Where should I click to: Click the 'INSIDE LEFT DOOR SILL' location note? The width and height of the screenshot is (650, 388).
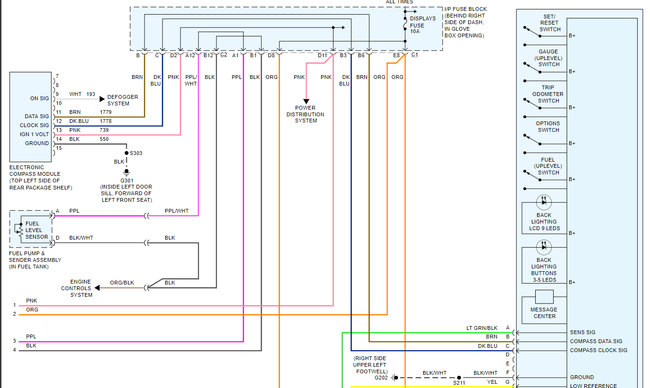[126, 194]
